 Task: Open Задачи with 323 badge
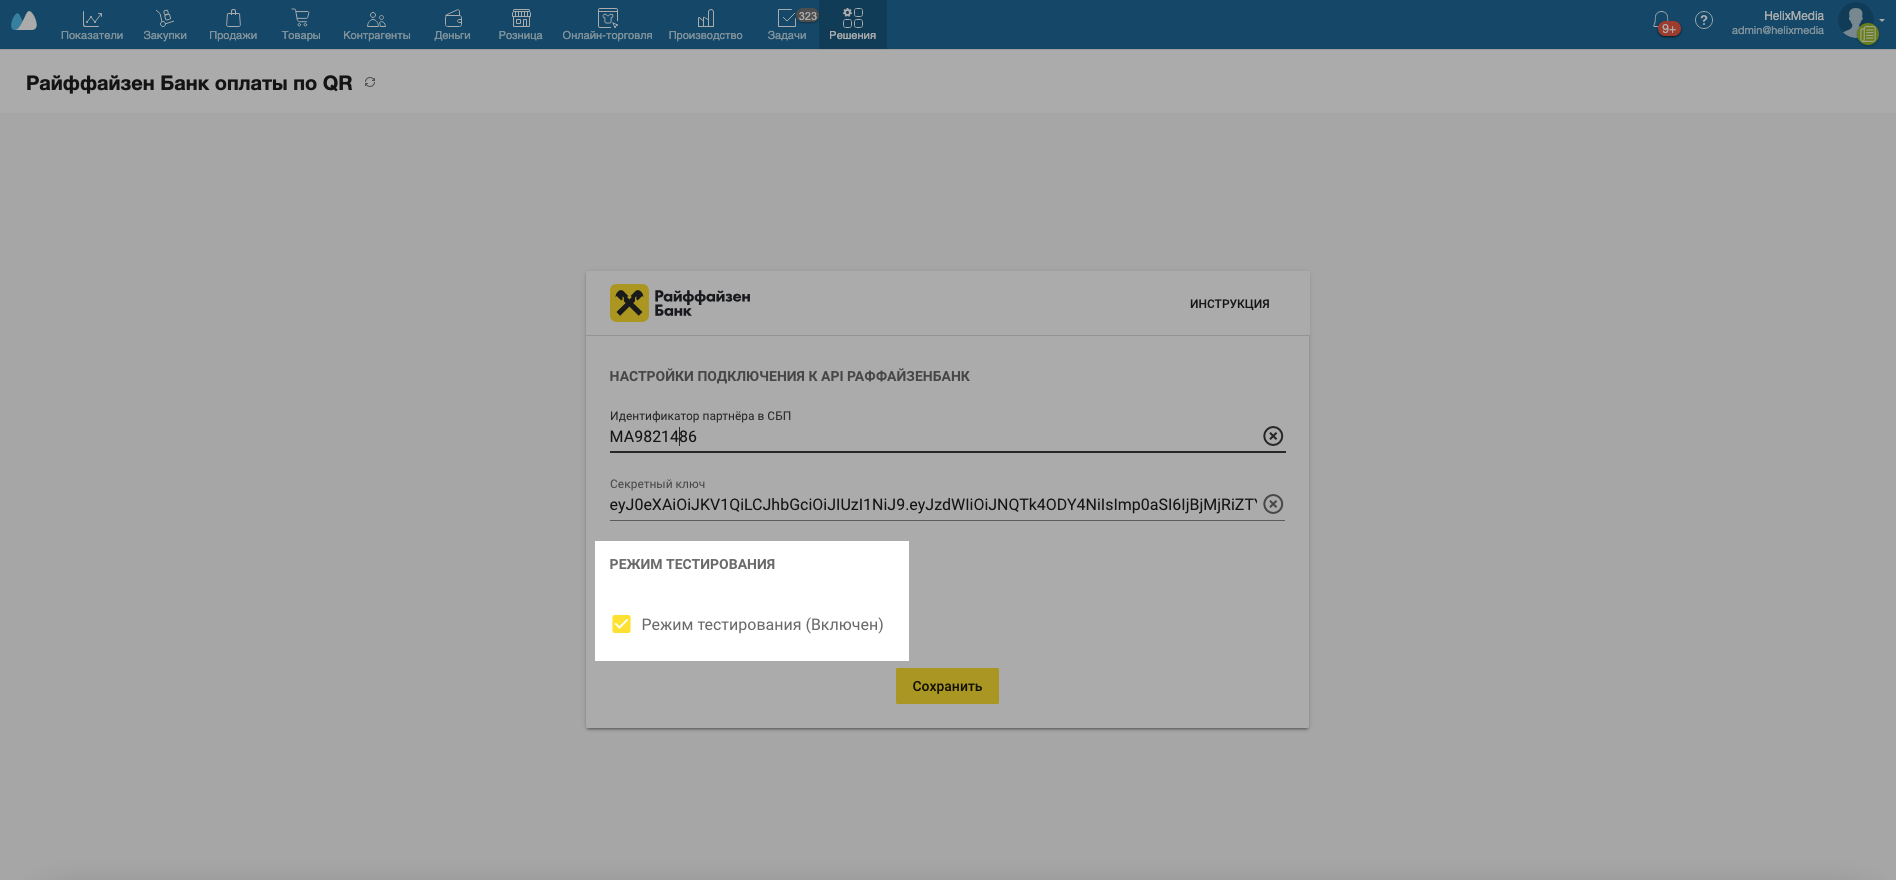click(x=787, y=25)
